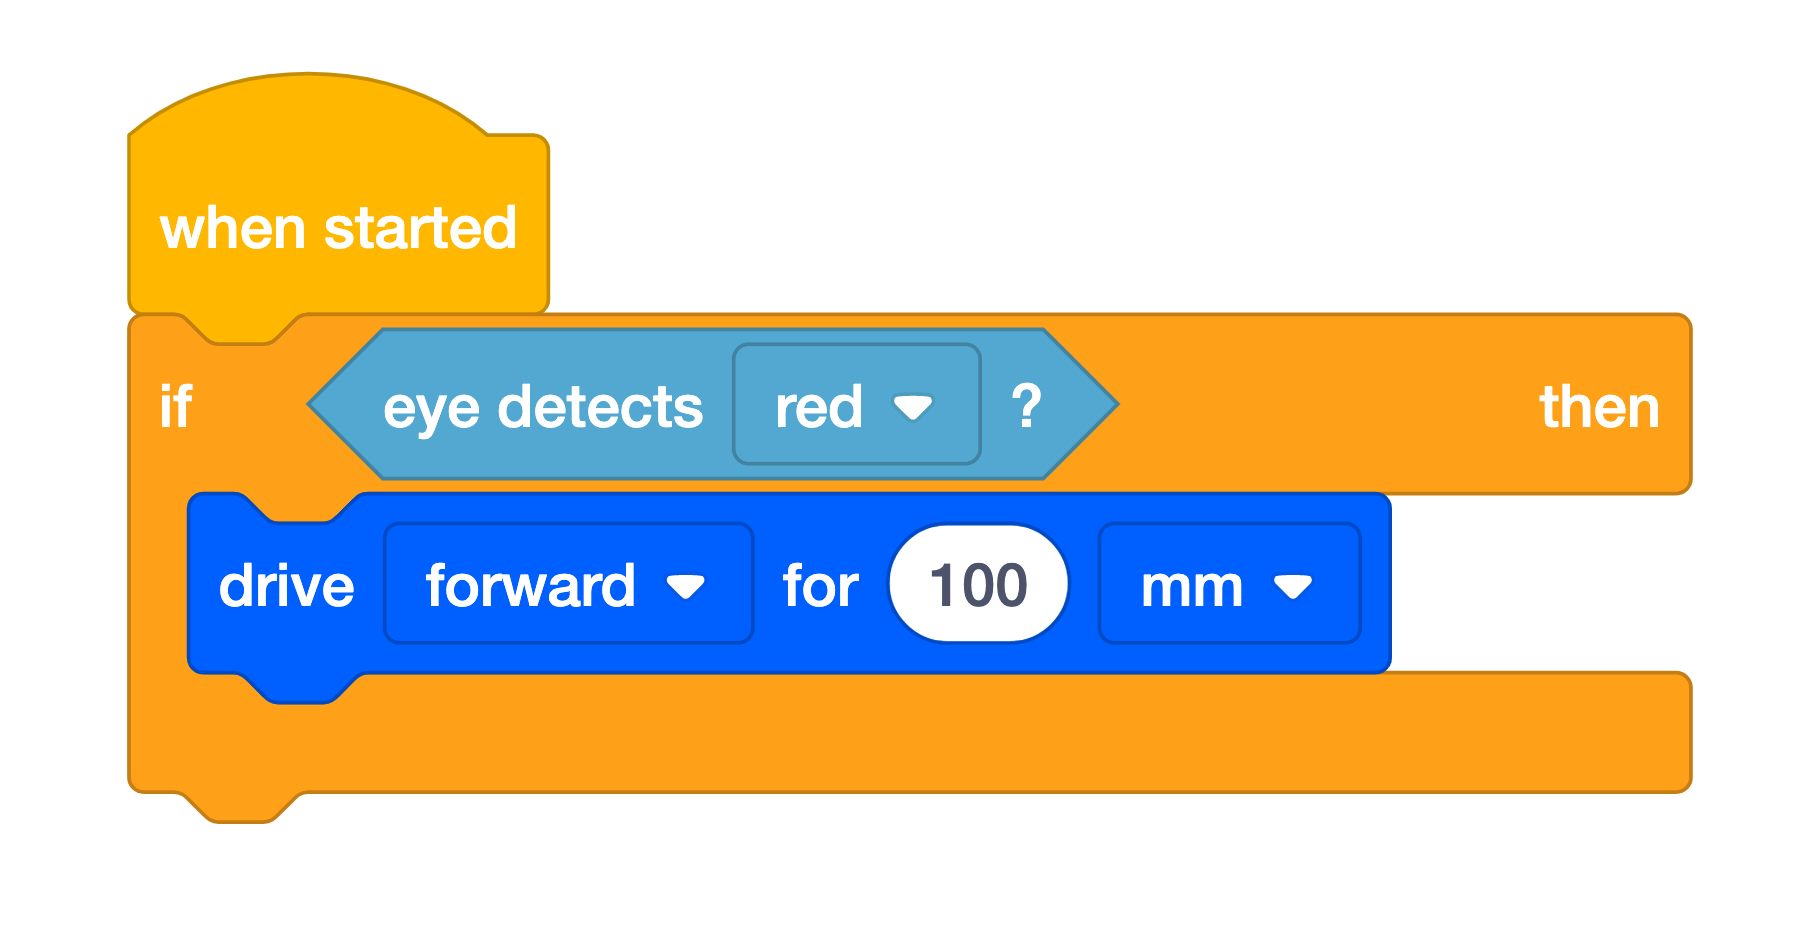Open the red color dropdown
1810x928 pixels.
coord(856,405)
